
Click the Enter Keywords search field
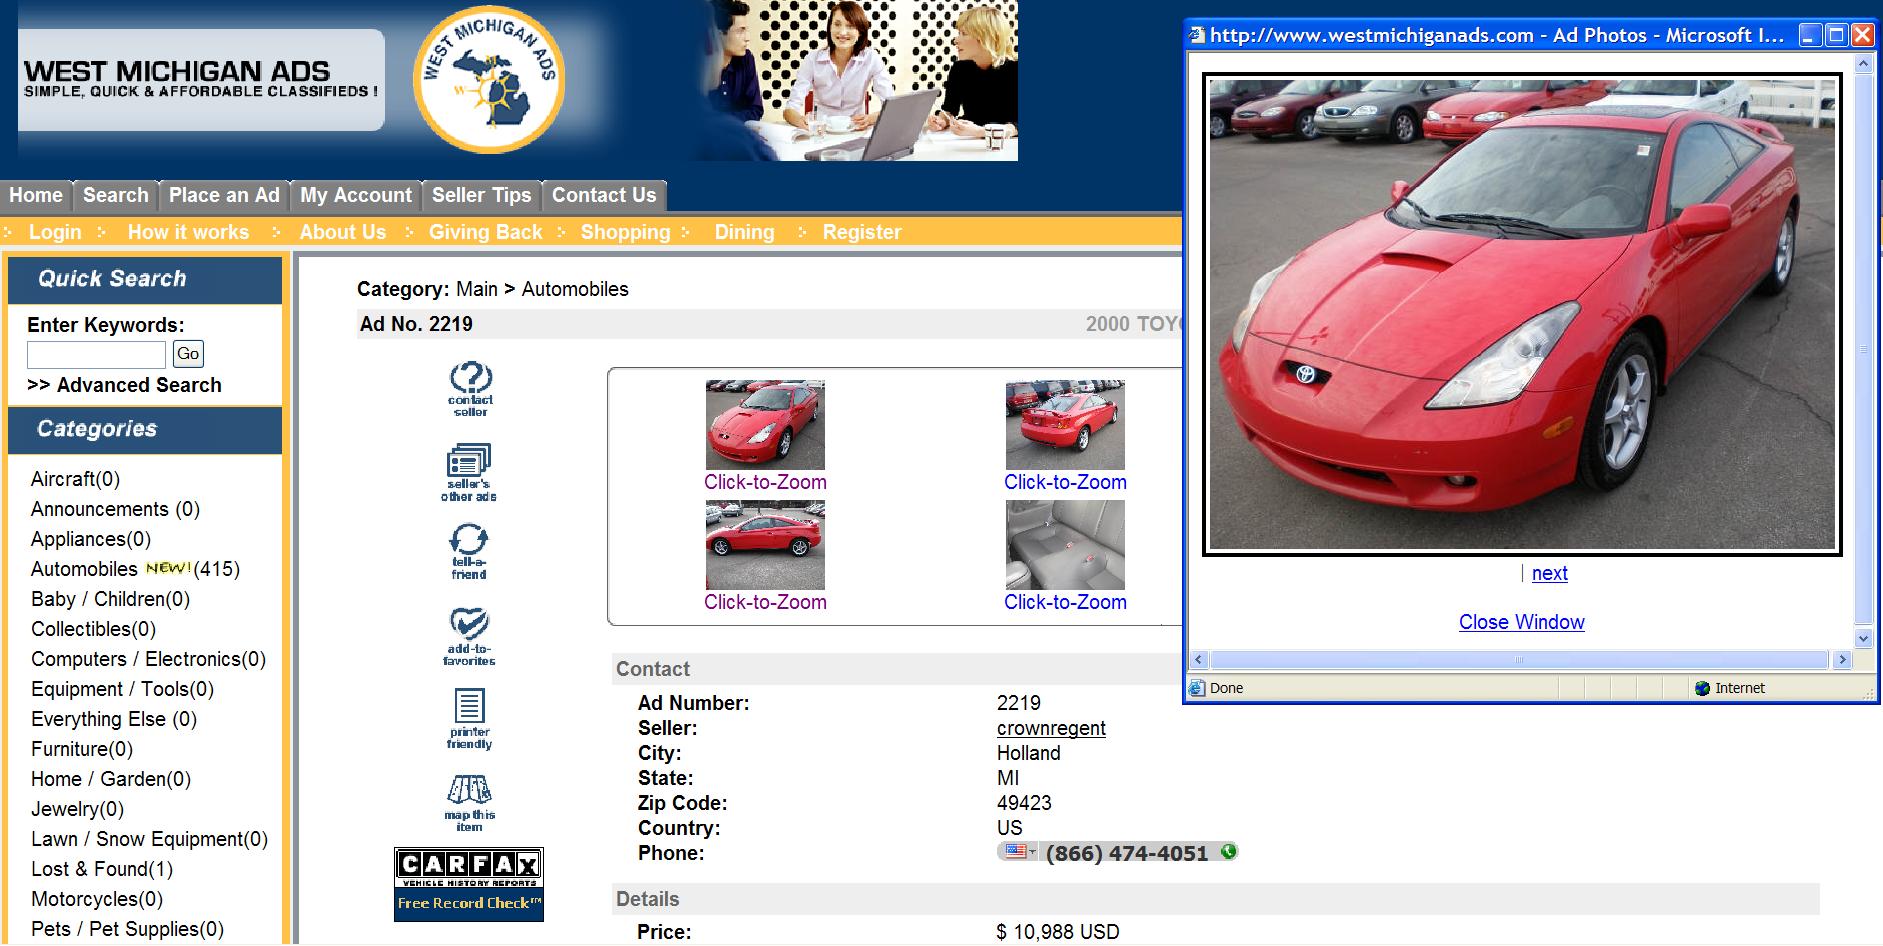coord(96,354)
